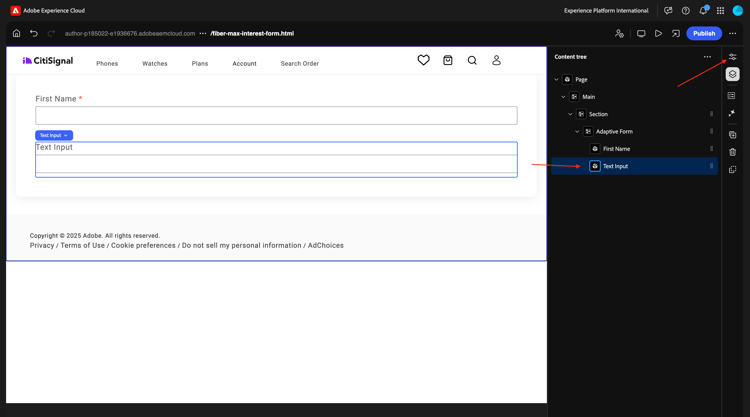Image resolution: width=750 pixels, height=417 pixels.
Task: Click the wishlist heart icon
Action: 423,60
